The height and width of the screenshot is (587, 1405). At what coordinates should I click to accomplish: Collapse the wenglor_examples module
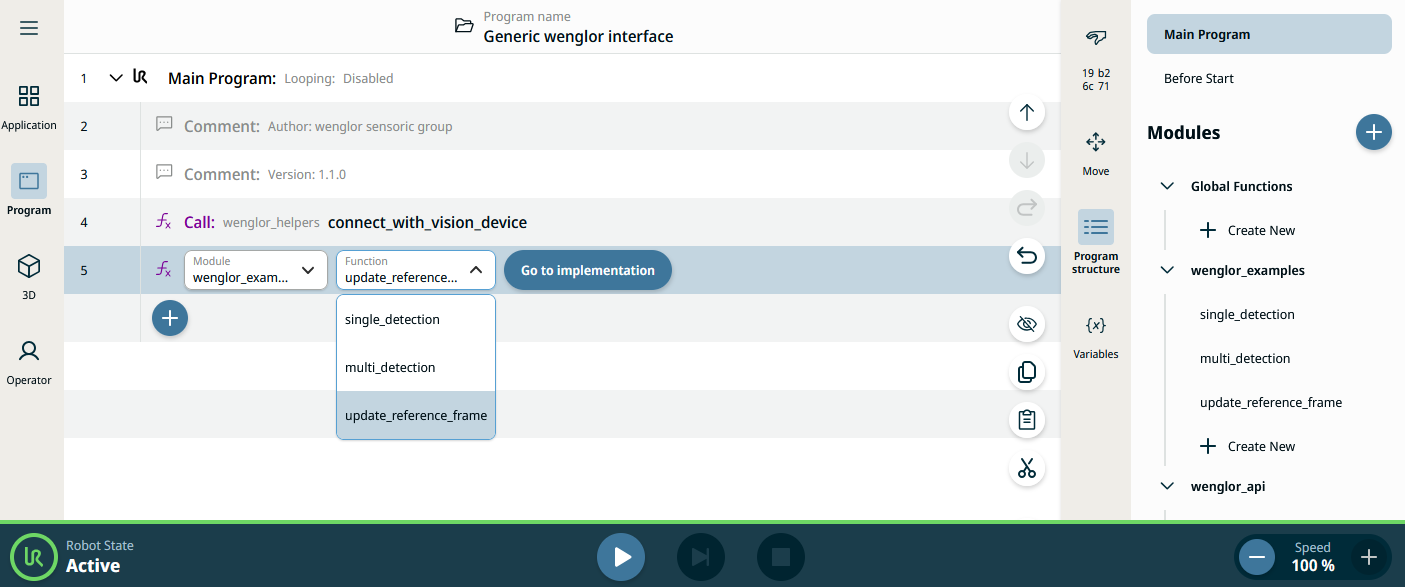[1166, 270]
